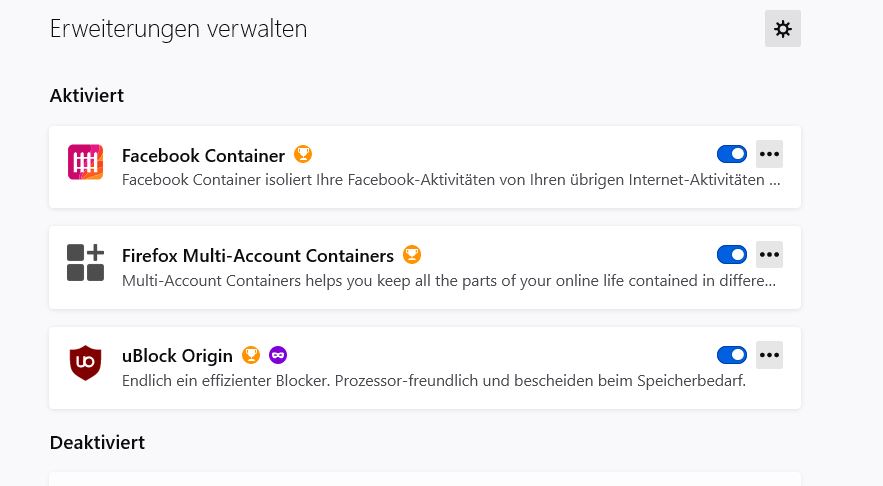883x486 pixels.
Task: Click Multi-Account Containers' recommended trophy badge
Action: (x=412, y=255)
